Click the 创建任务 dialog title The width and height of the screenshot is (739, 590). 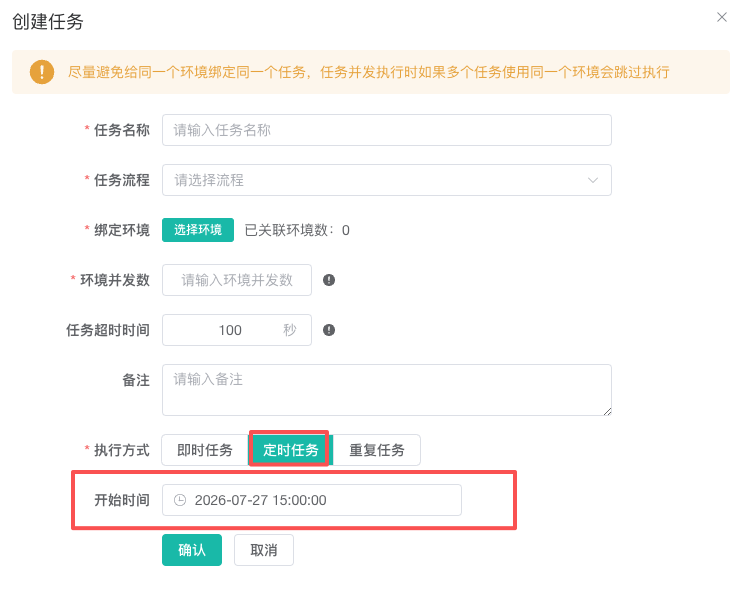48,22
